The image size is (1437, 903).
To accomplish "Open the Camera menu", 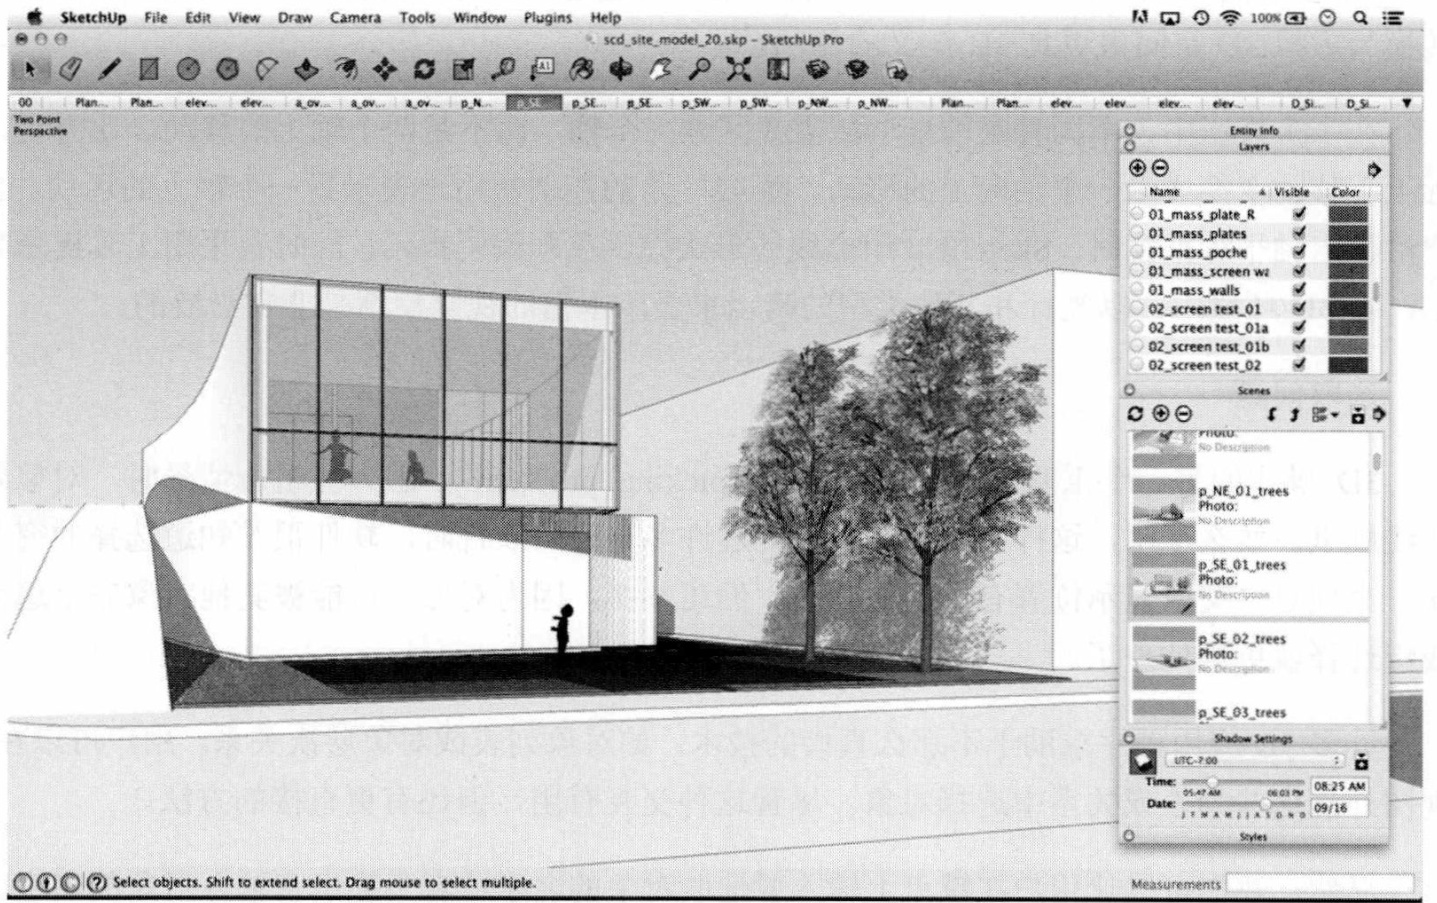I will [x=355, y=17].
